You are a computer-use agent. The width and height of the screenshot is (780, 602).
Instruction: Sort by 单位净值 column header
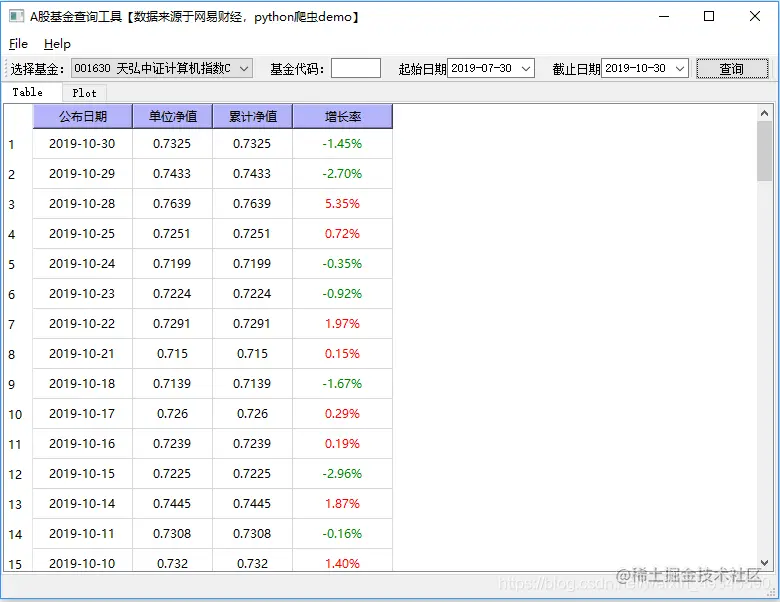click(x=173, y=116)
